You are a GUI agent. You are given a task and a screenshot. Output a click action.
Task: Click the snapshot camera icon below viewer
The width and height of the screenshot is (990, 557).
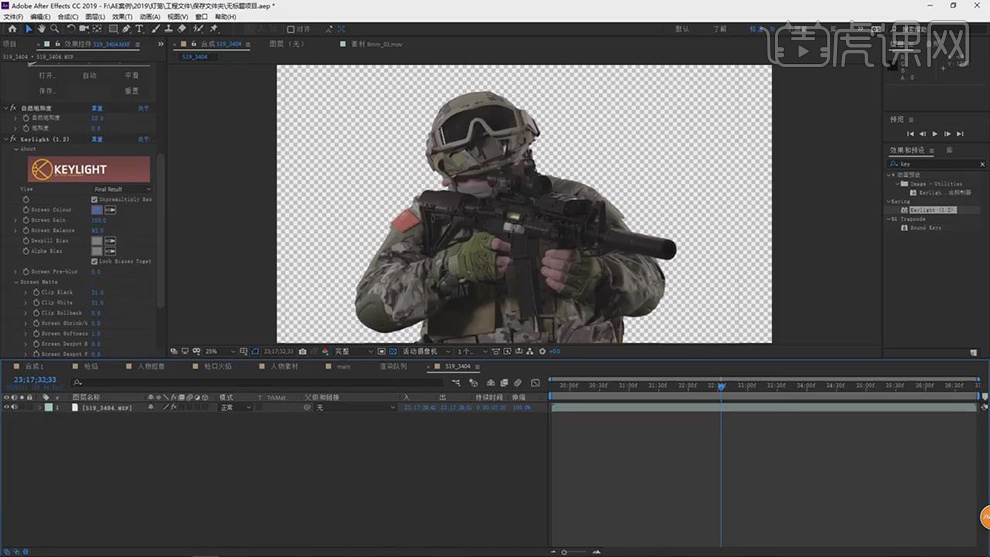coord(303,352)
